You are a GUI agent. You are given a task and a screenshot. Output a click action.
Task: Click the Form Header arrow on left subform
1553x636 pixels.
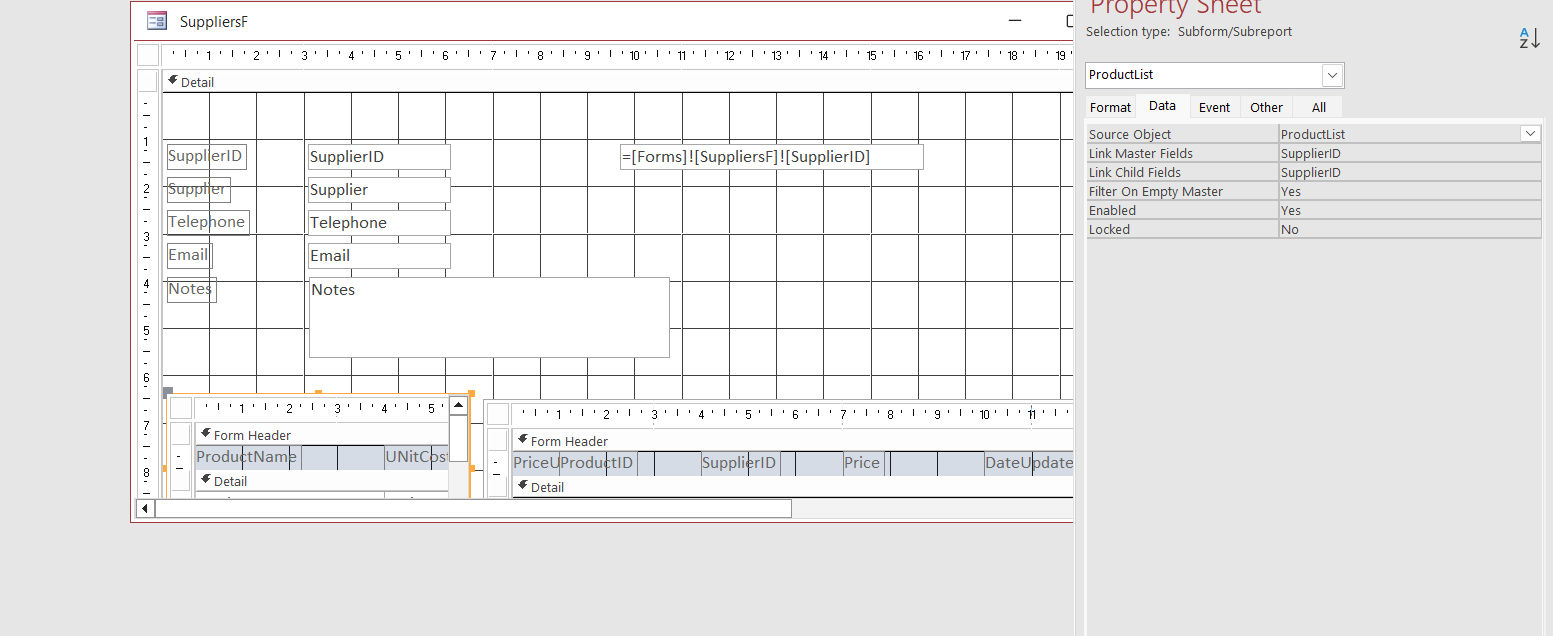point(205,434)
